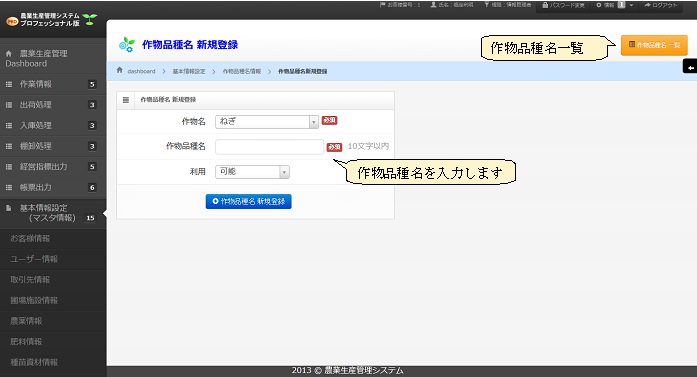The width and height of the screenshot is (697, 377).
Task: Click the お客様番号 flag item in top bar
Action: [400, 5]
